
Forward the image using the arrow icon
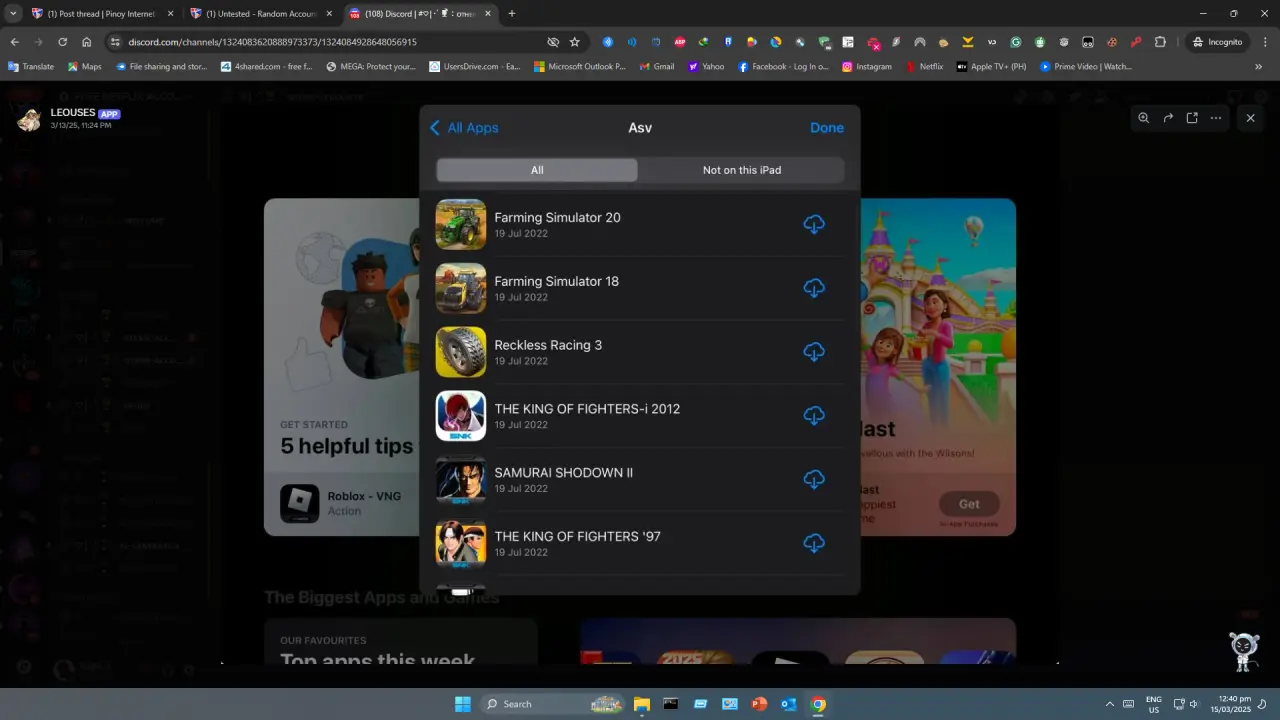click(1168, 118)
